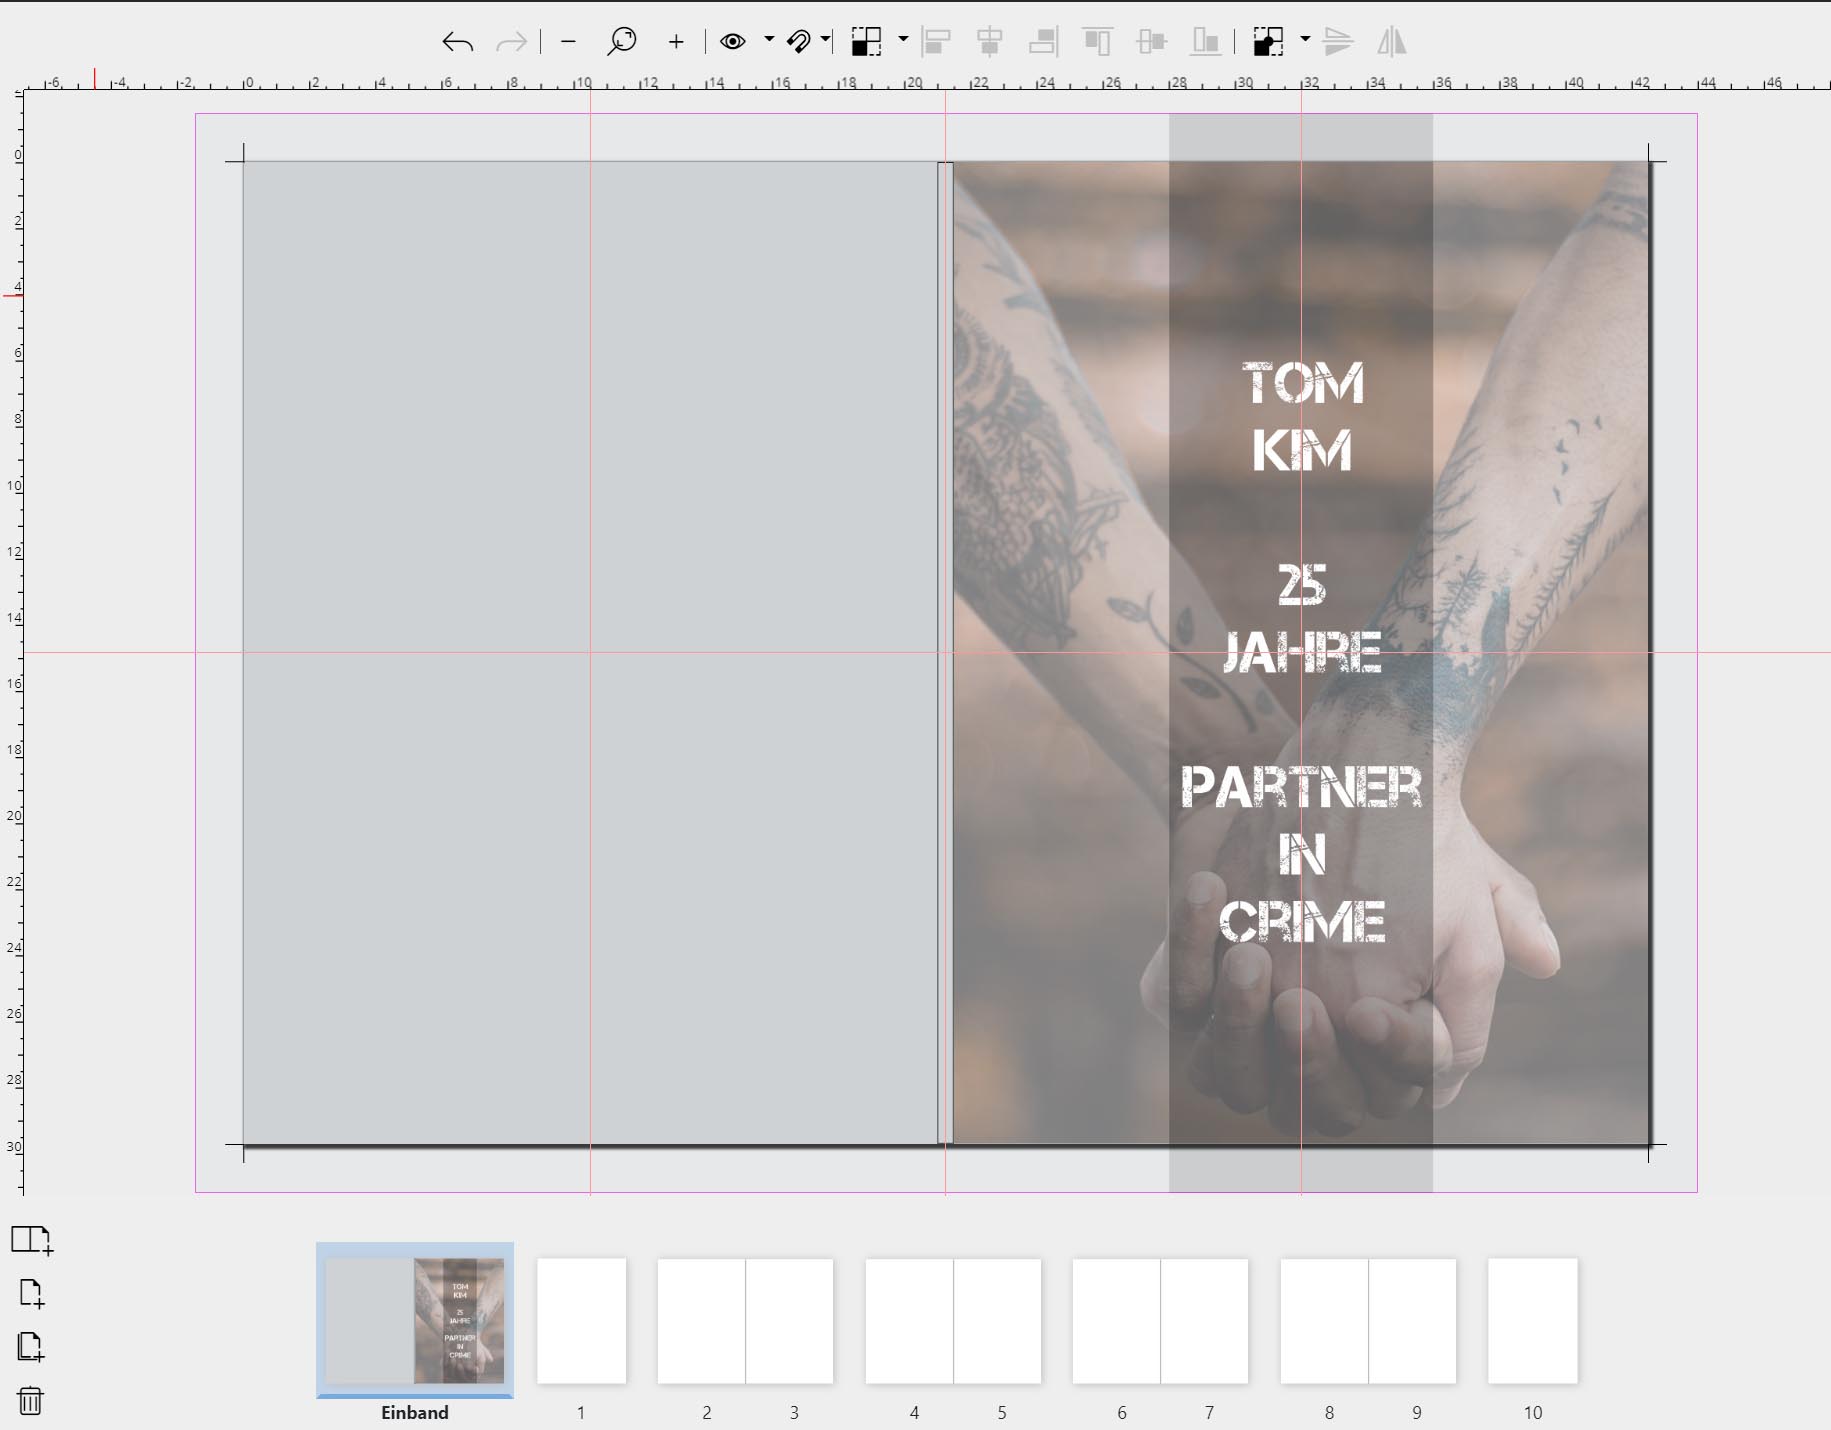This screenshot has width=1831, height=1430.
Task: Click the checkered arrange objects icon
Action: click(x=866, y=42)
